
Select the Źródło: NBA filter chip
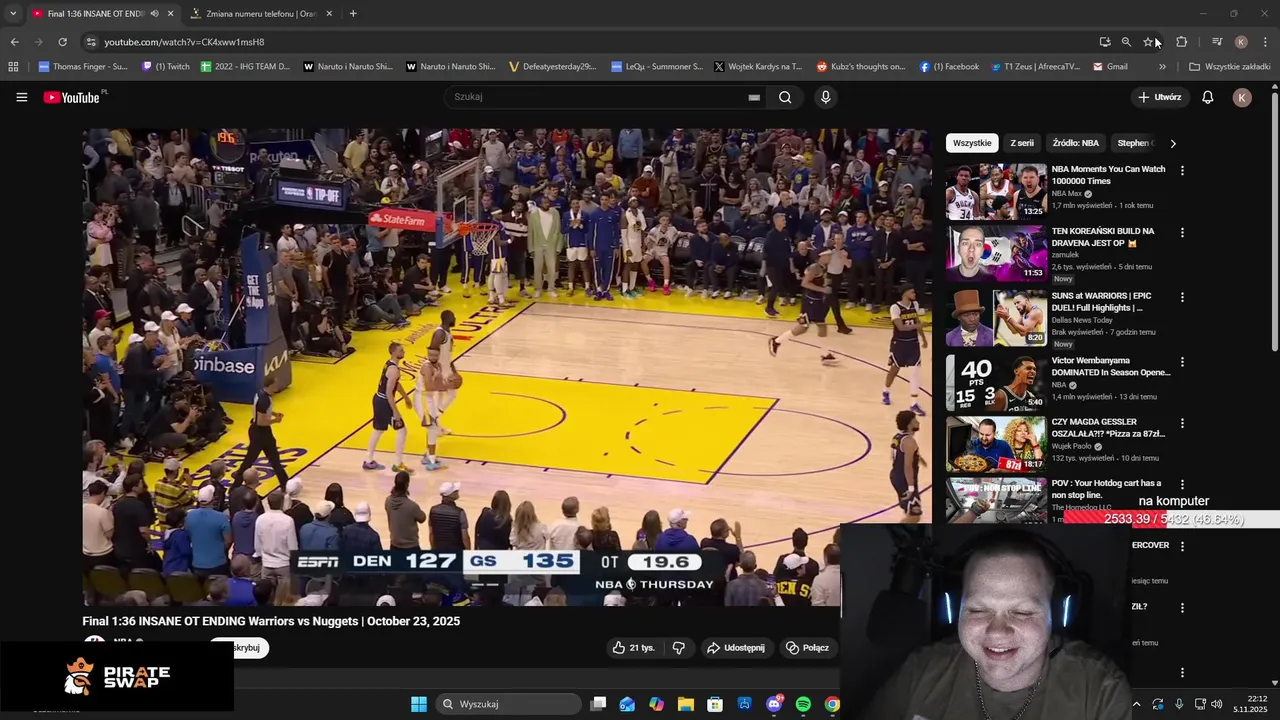pos(1076,143)
